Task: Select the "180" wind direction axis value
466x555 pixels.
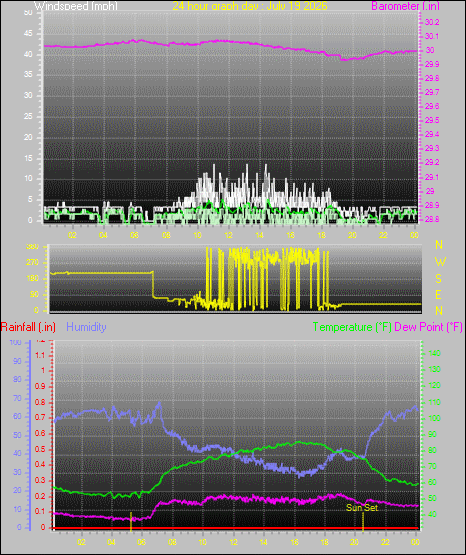Action: (32, 279)
